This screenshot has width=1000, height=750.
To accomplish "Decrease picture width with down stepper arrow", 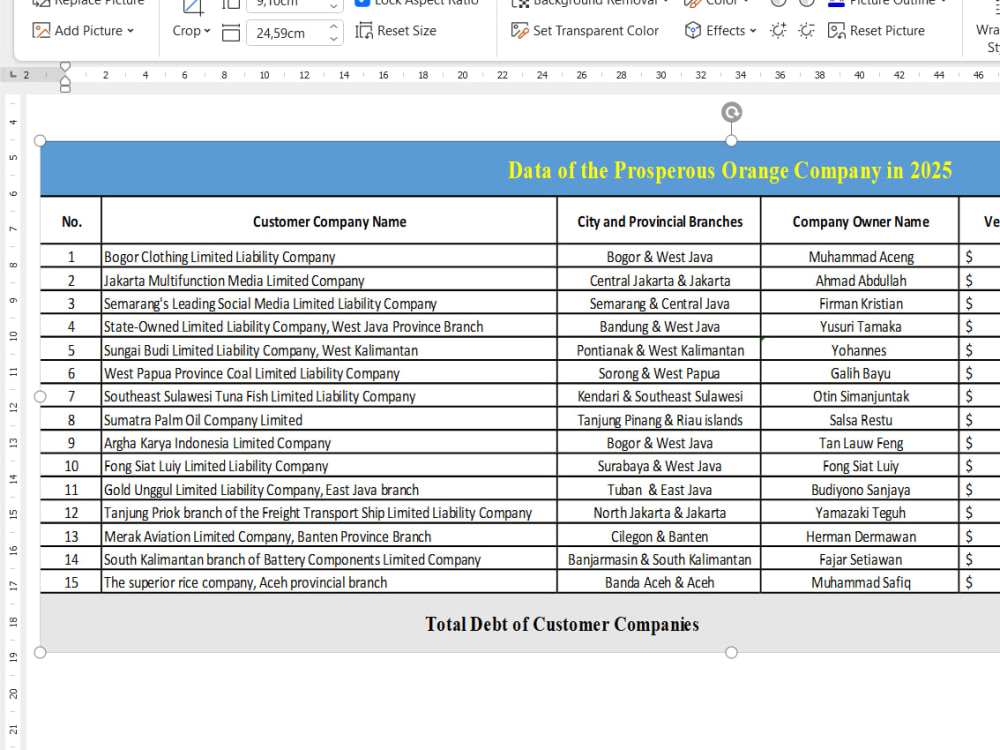I will 334,39.
